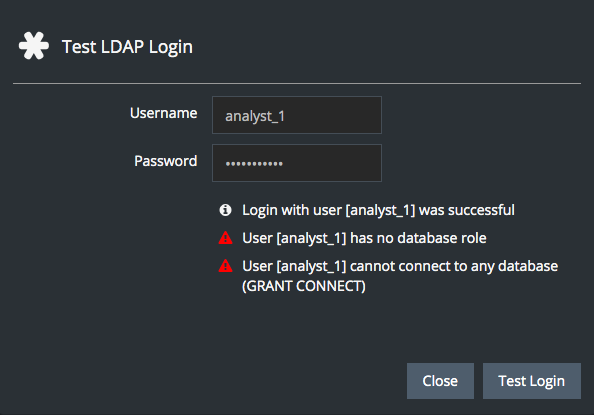Screen dimensions: 594x415
Task: Click the white asterisk logo icon
Action: [x=34, y=46]
